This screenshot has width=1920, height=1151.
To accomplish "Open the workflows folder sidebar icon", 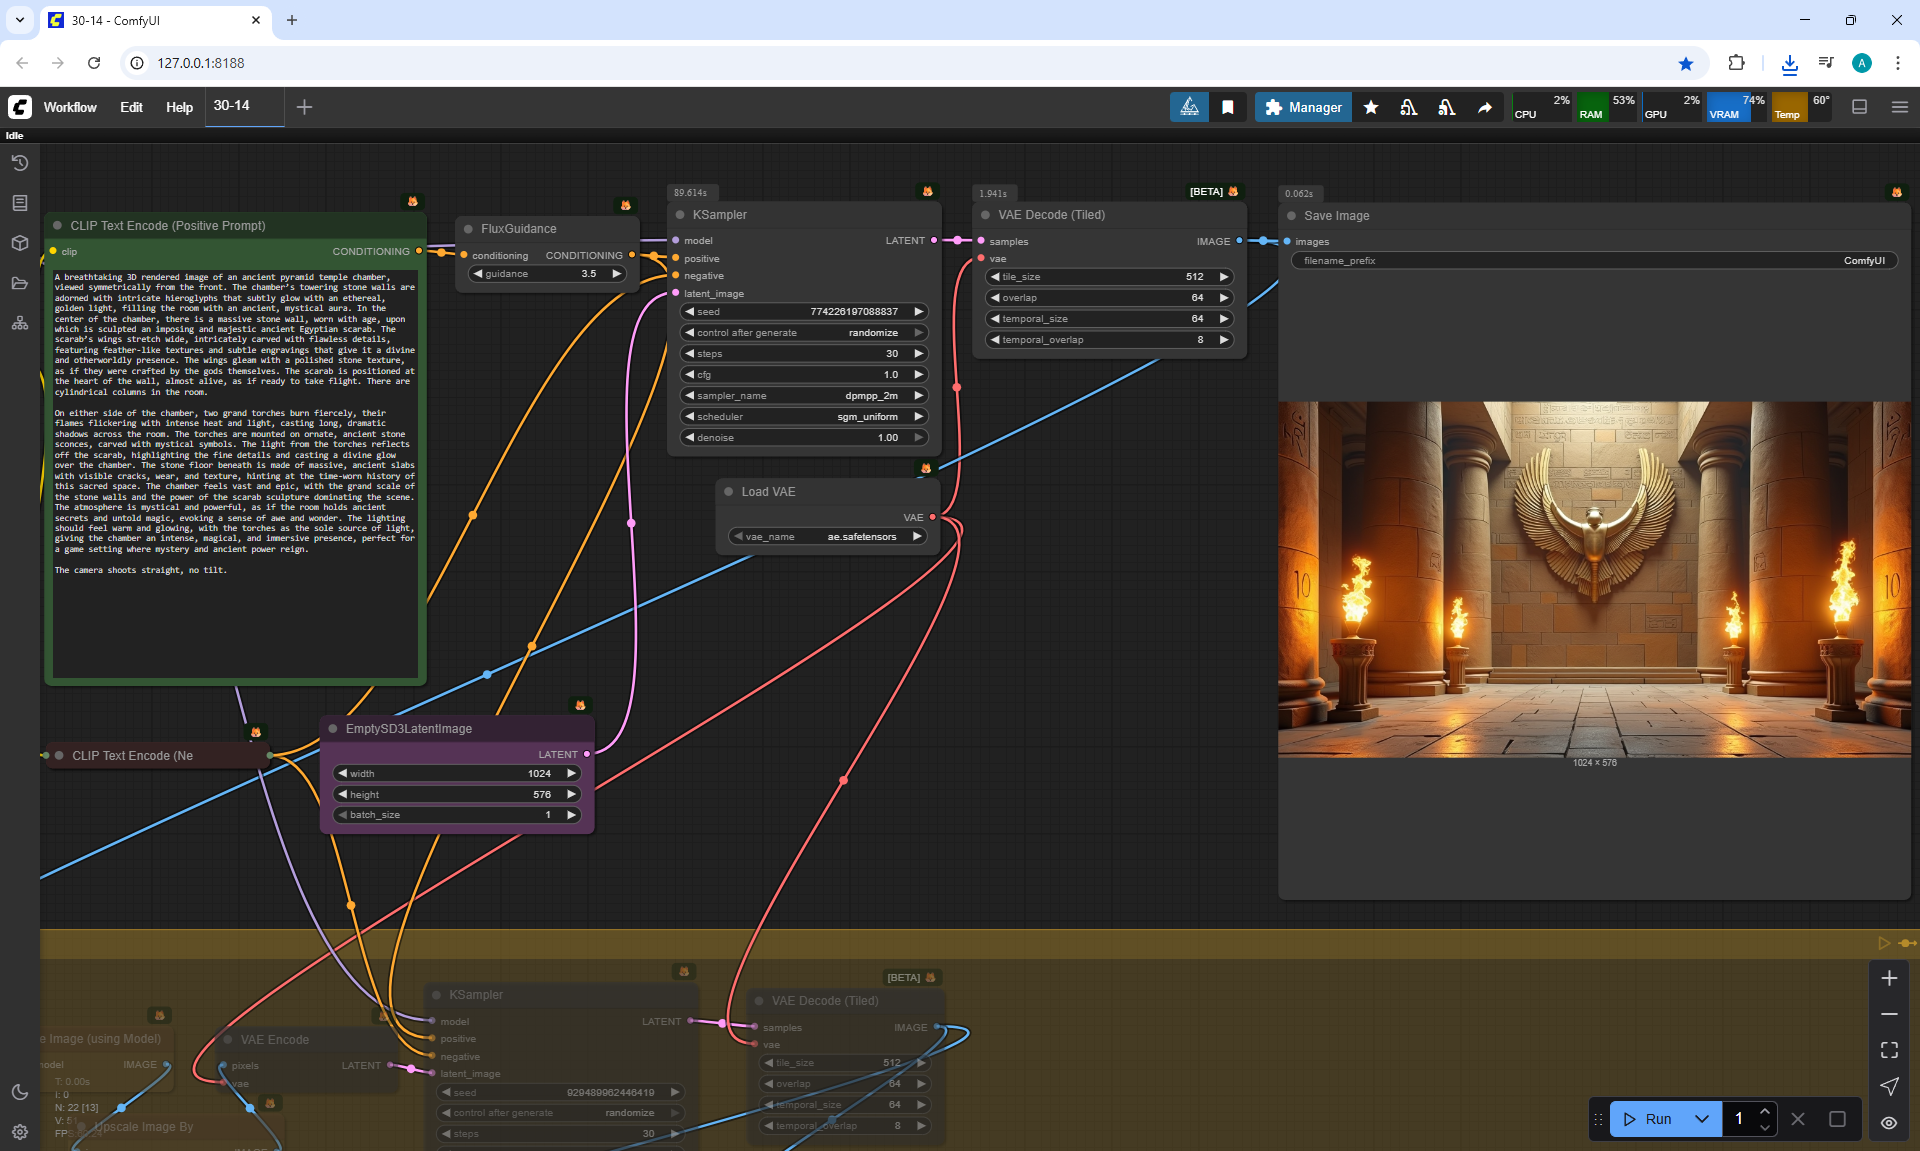I will tap(20, 283).
